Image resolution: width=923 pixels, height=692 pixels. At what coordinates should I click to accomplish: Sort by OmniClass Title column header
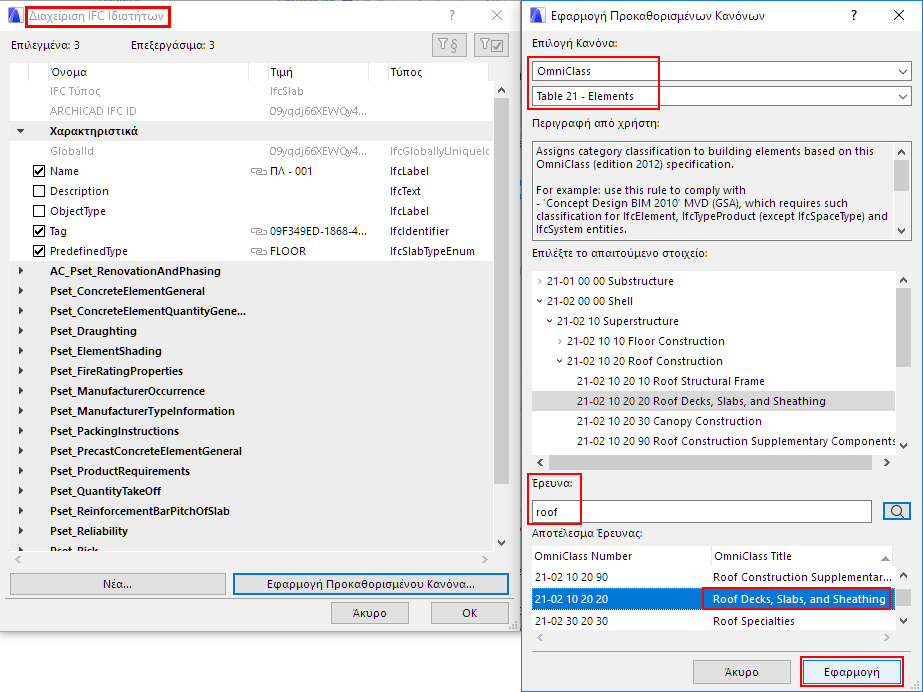coord(802,556)
